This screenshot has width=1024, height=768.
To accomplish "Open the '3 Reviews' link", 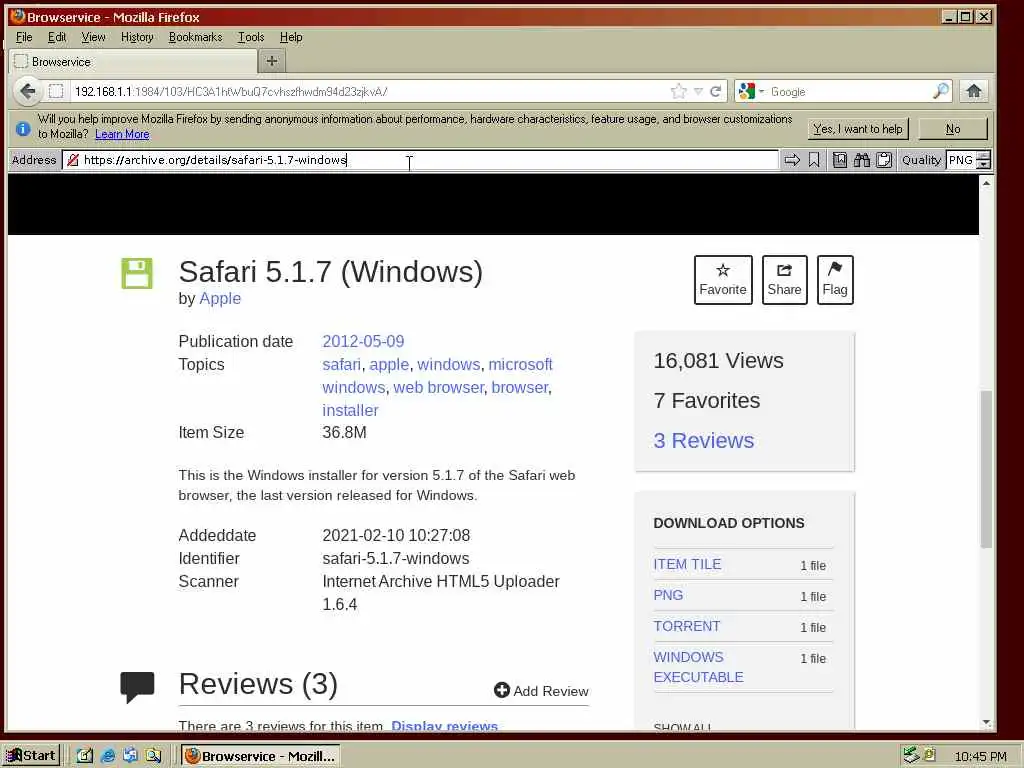I will pos(703,441).
